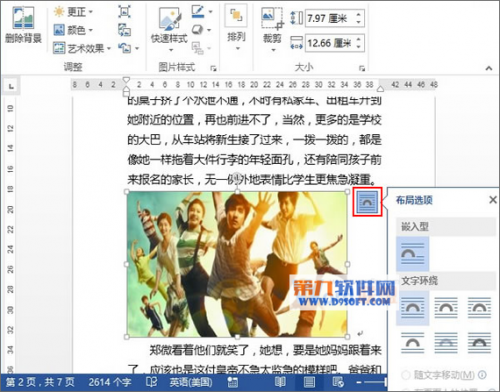The height and width of the screenshot is (392, 500).
Task: Click the rotate handle above the picture
Action: tap(237, 177)
